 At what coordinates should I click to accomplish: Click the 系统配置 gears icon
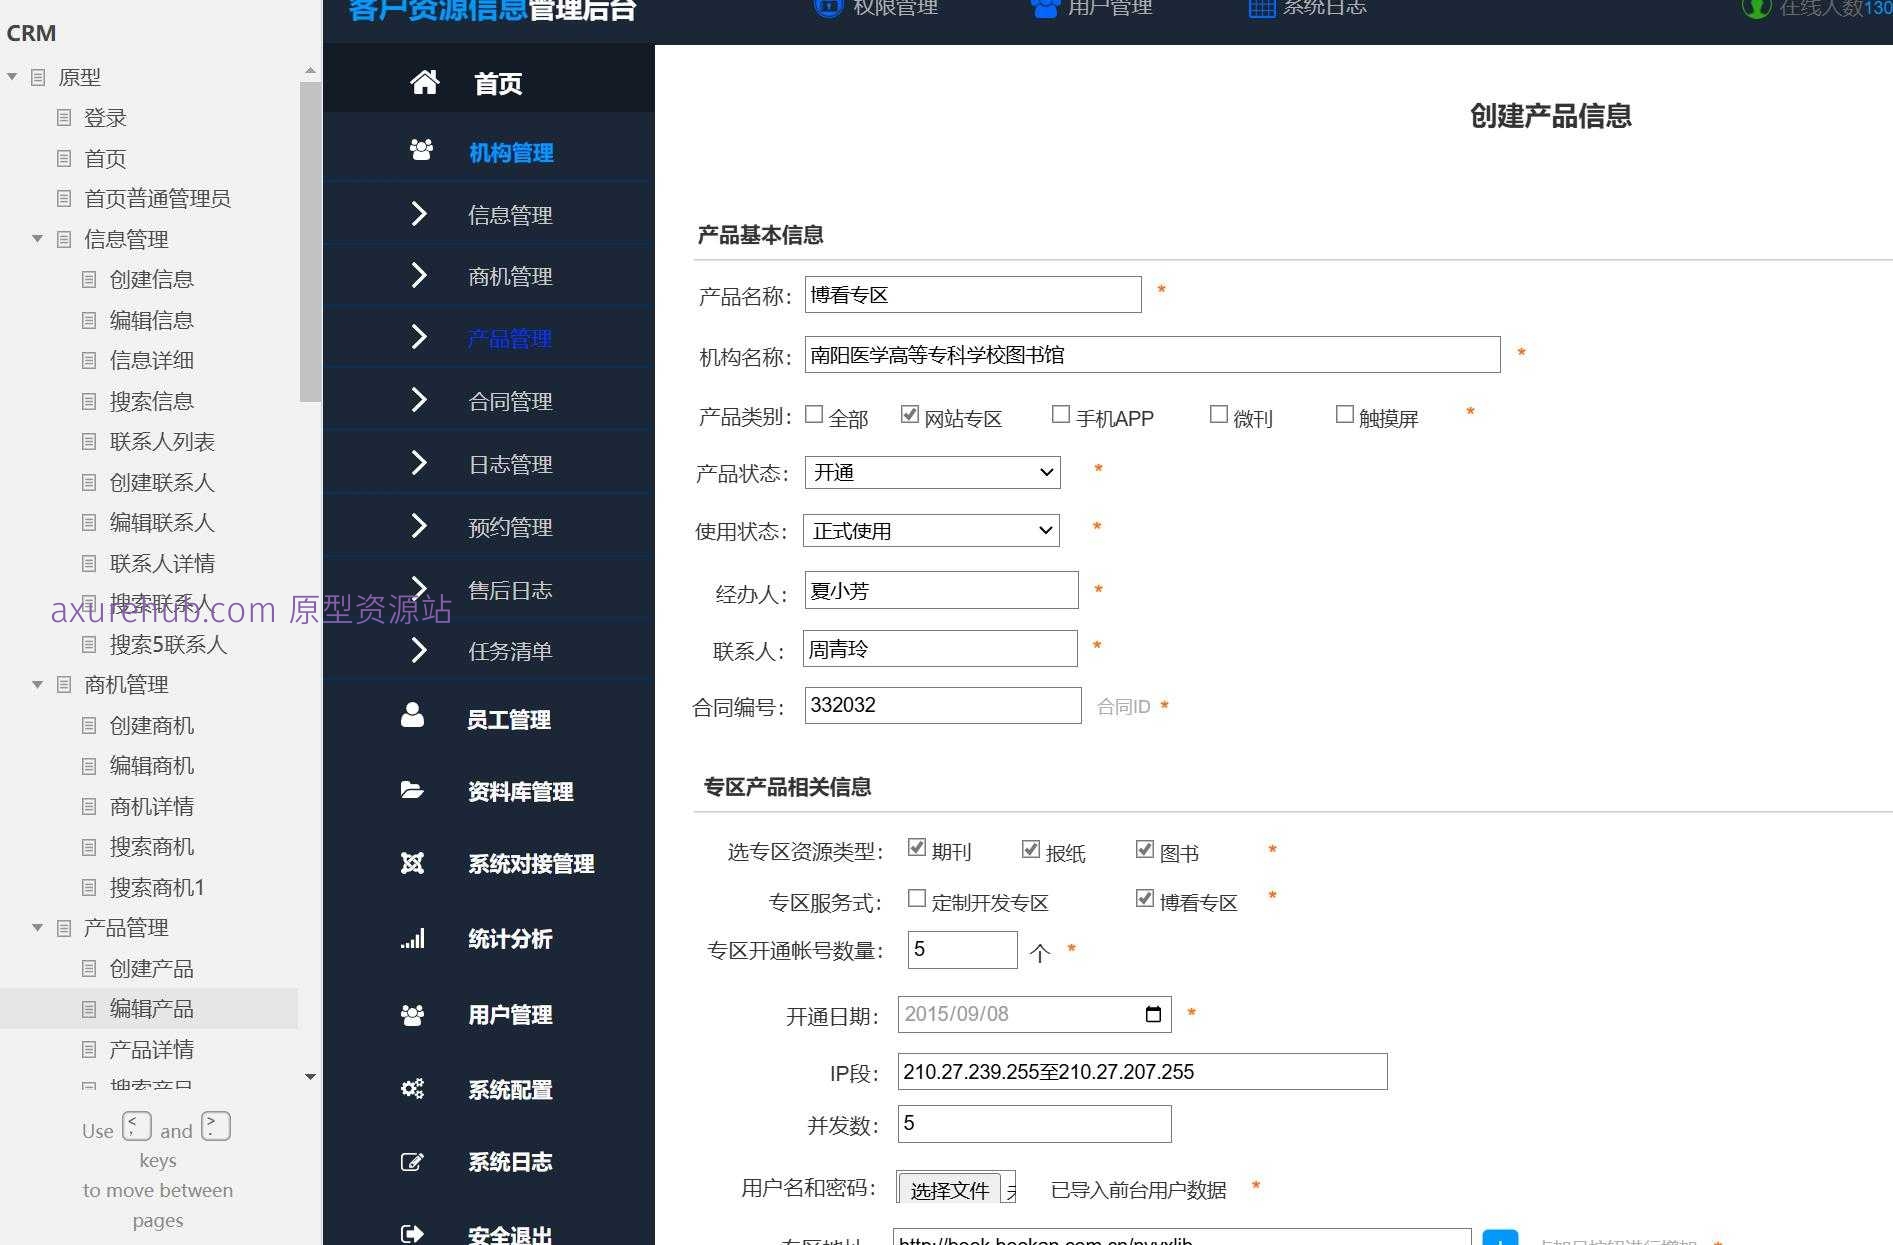(413, 1088)
